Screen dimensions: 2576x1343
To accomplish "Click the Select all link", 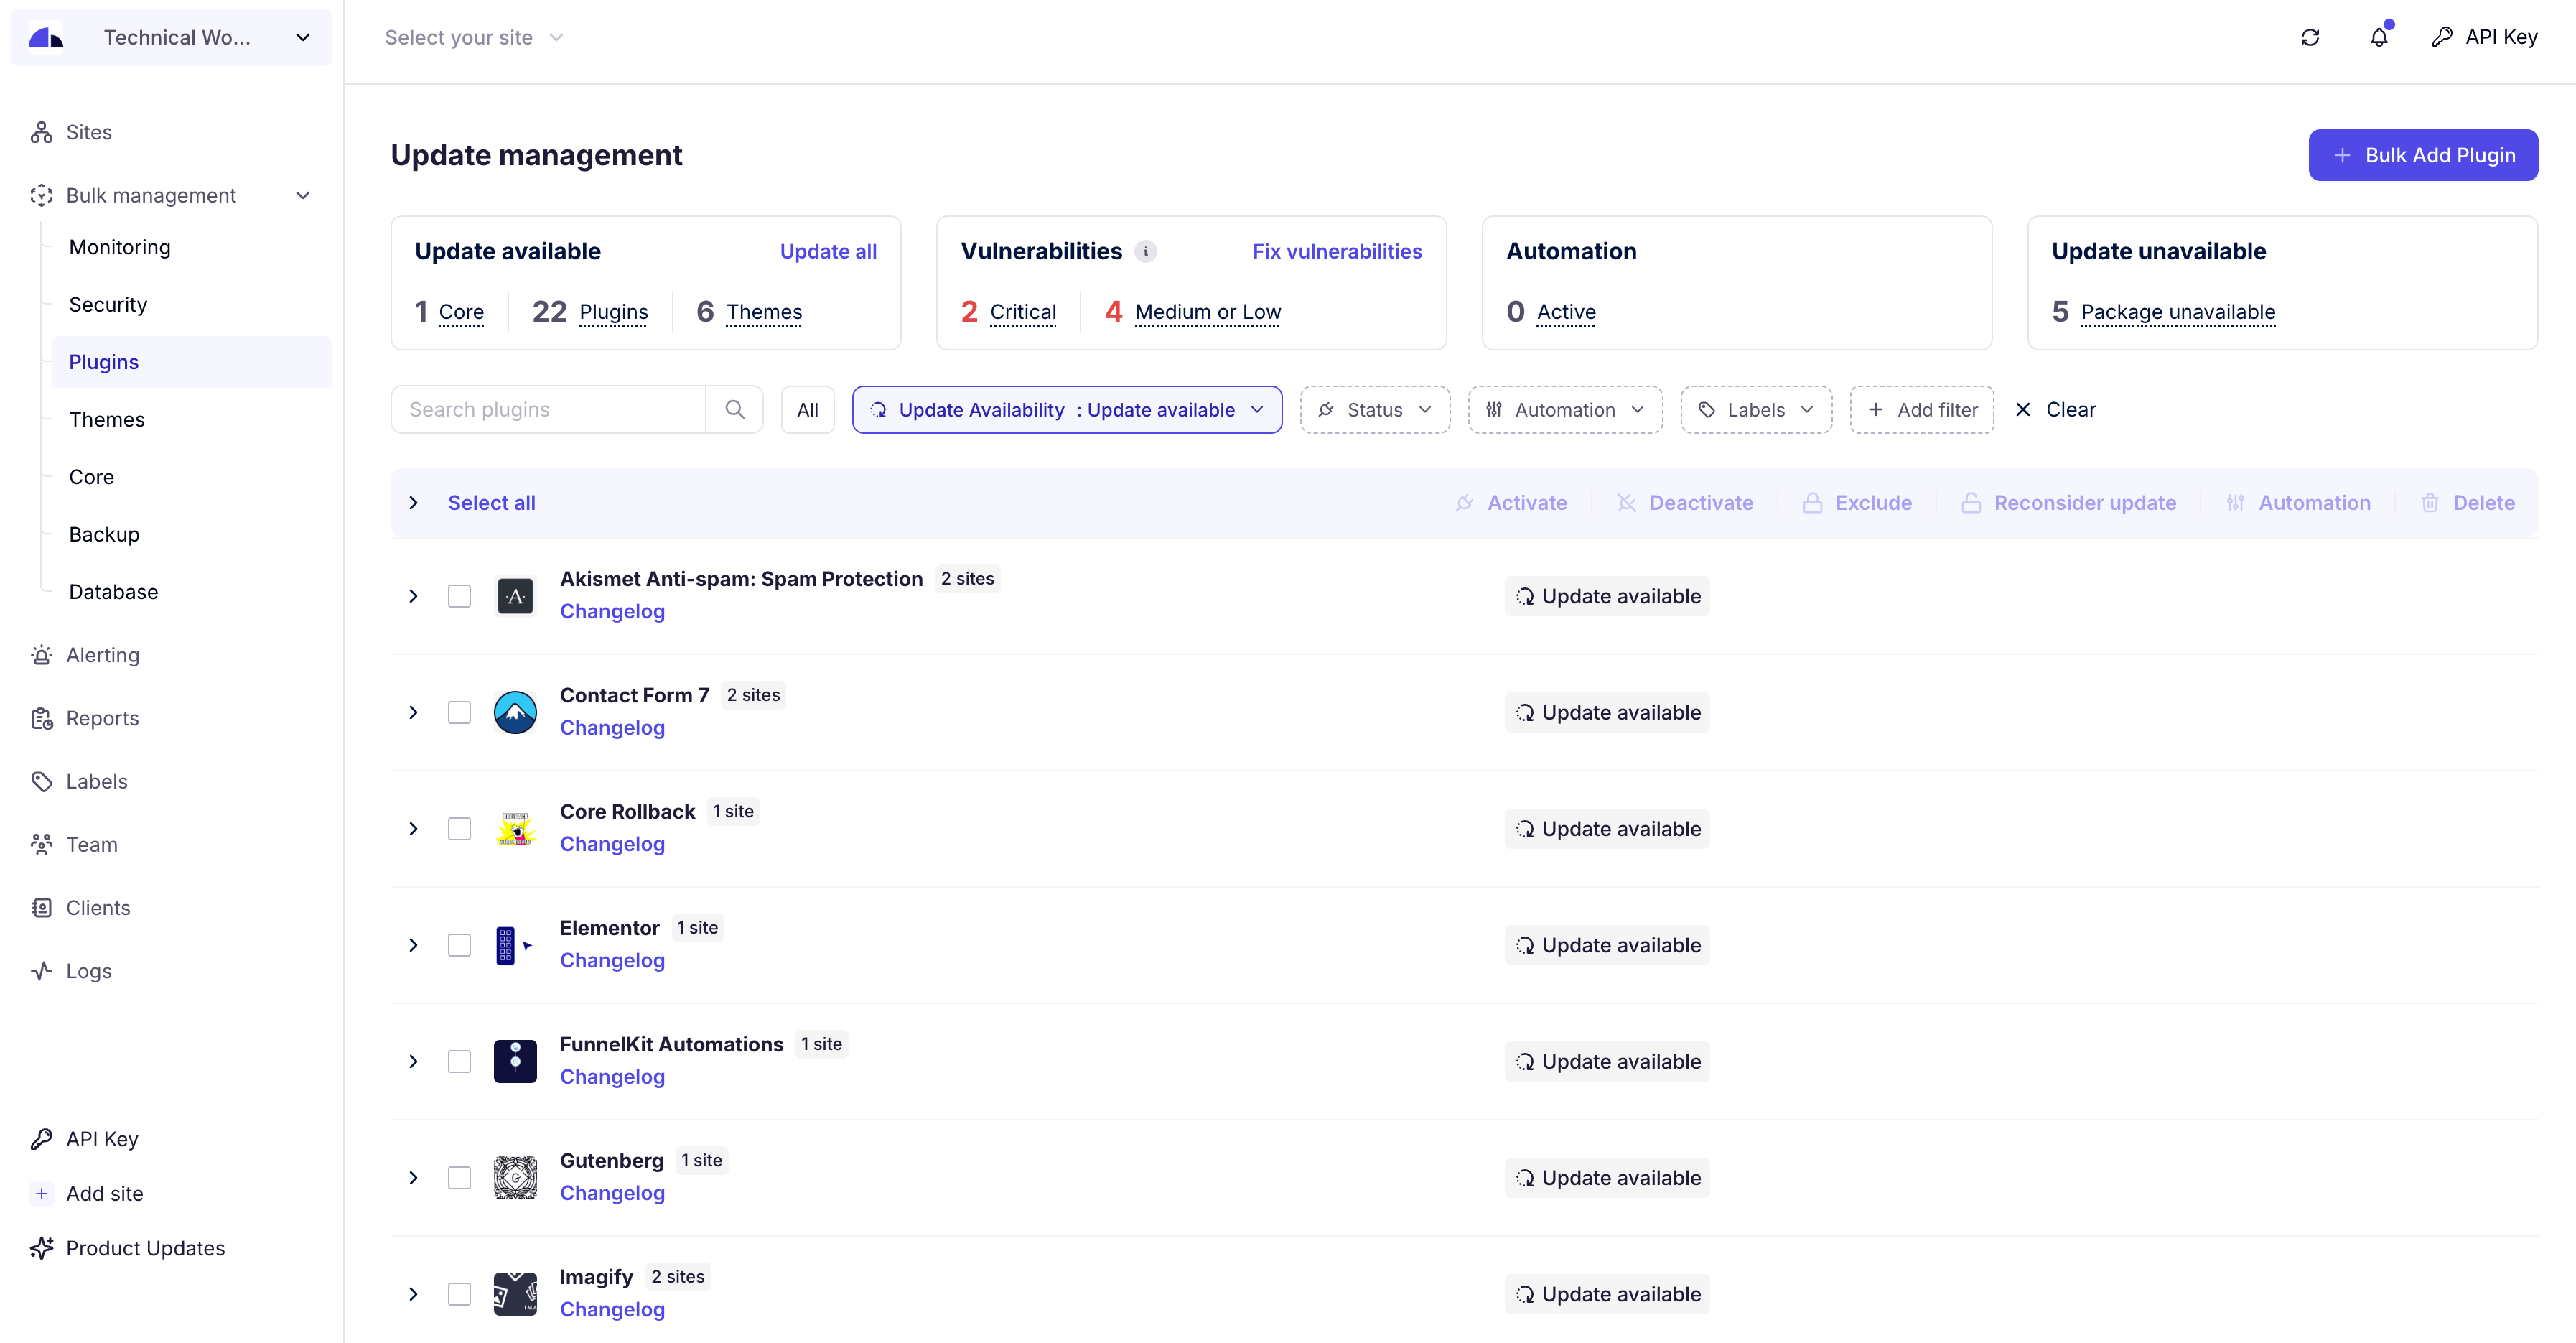I will point(491,503).
